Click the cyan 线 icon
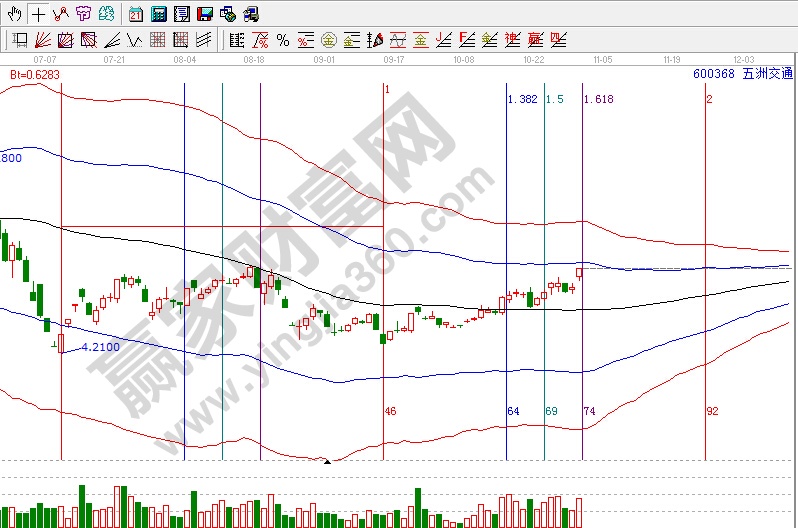The height and width of the screenshot is (528, 798). [105, 14]
